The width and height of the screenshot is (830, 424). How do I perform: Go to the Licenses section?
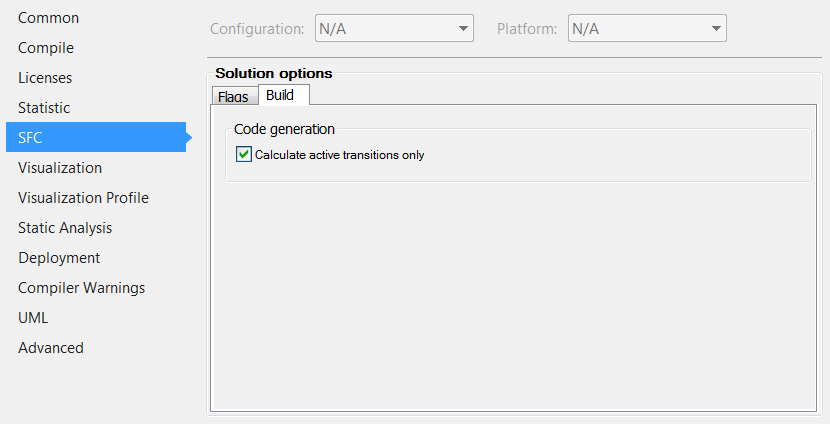[45, 78]
